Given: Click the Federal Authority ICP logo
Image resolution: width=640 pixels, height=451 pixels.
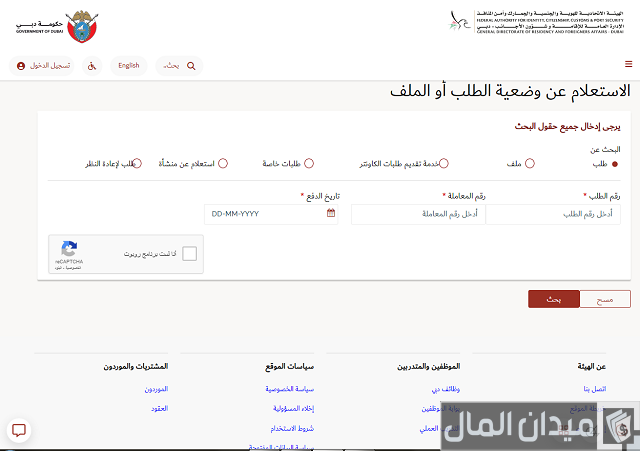Looking at the screenshot, I should 536,22.
